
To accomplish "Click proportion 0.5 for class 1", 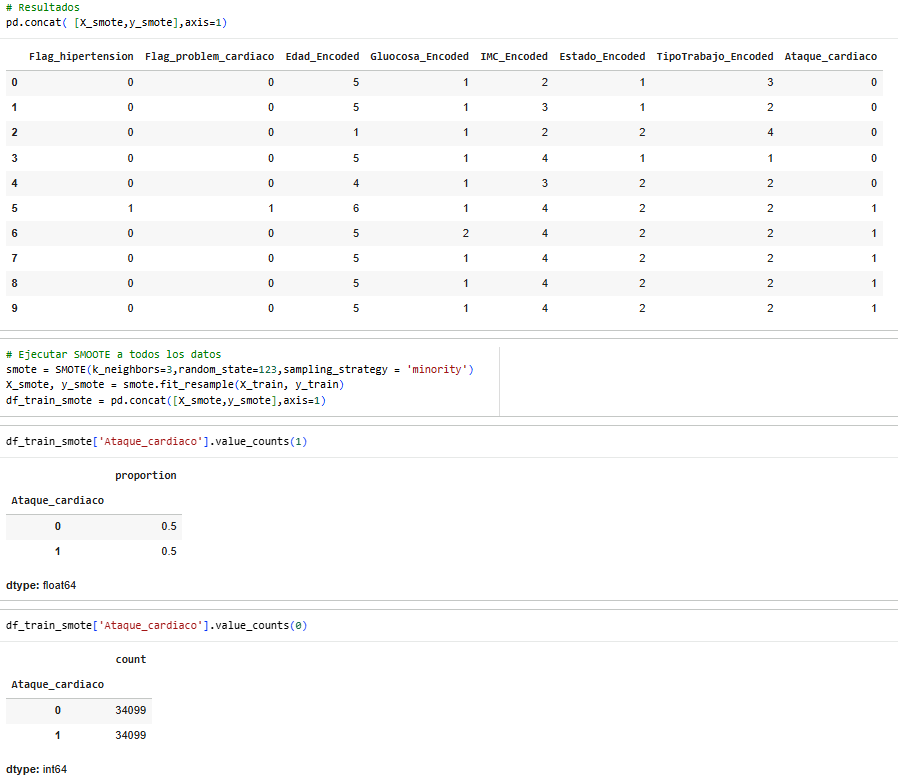I will (168, 551).
